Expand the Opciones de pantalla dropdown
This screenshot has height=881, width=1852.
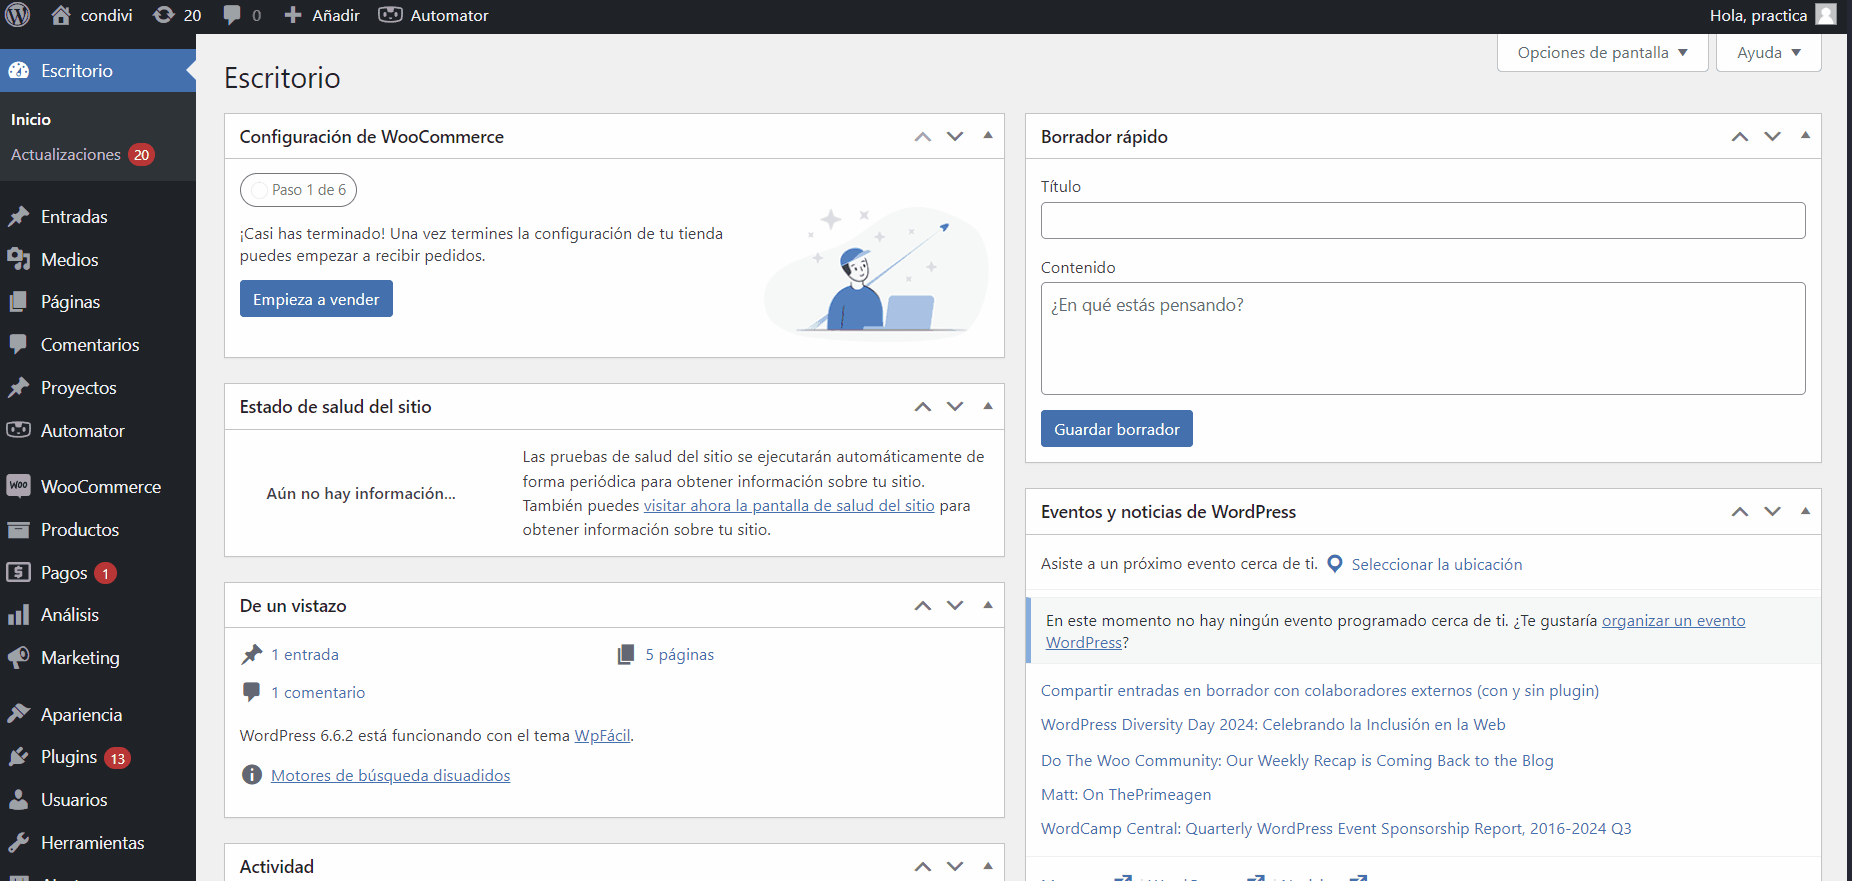[1602, 53]
